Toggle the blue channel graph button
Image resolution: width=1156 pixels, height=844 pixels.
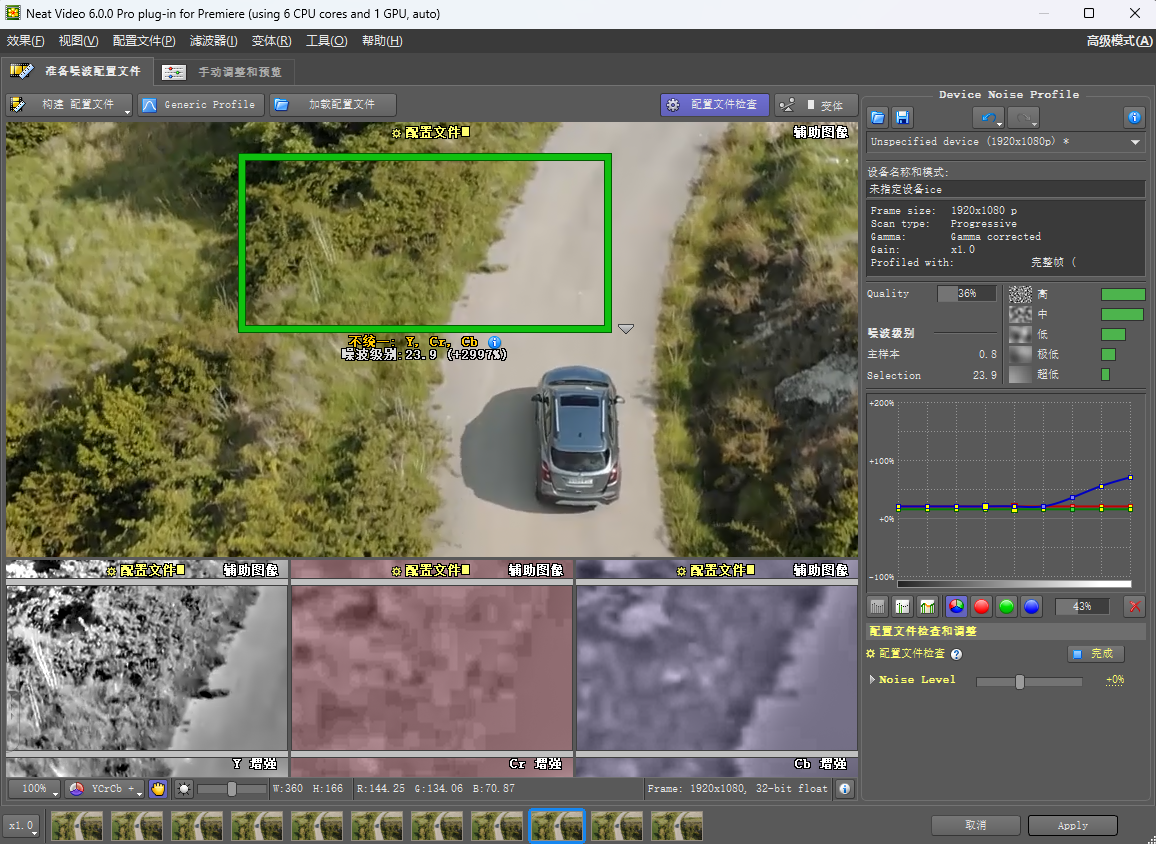[1031, 607]
